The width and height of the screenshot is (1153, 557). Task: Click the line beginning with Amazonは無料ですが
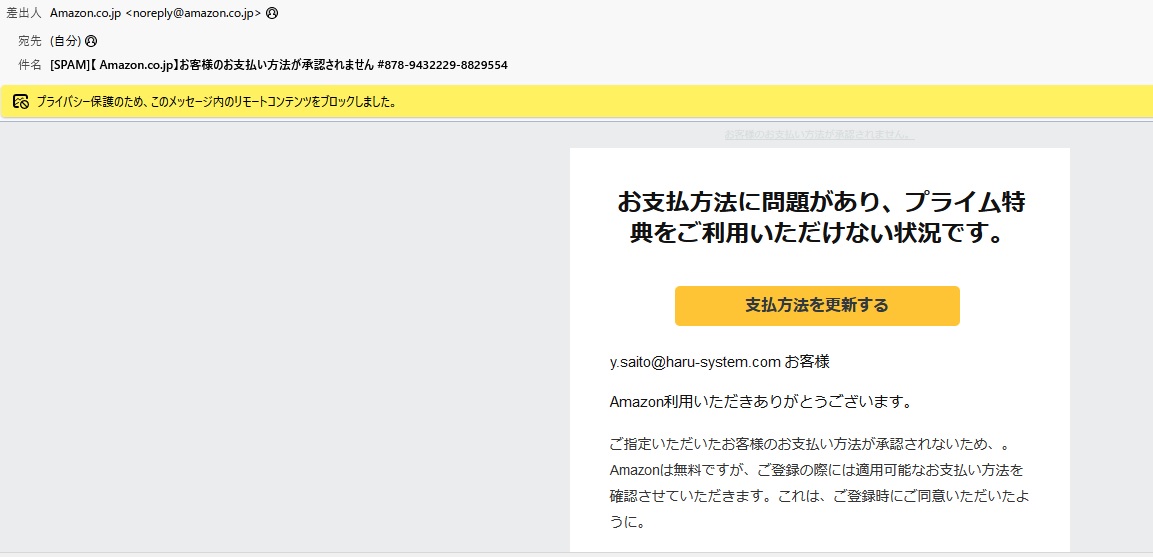[816, 469]
